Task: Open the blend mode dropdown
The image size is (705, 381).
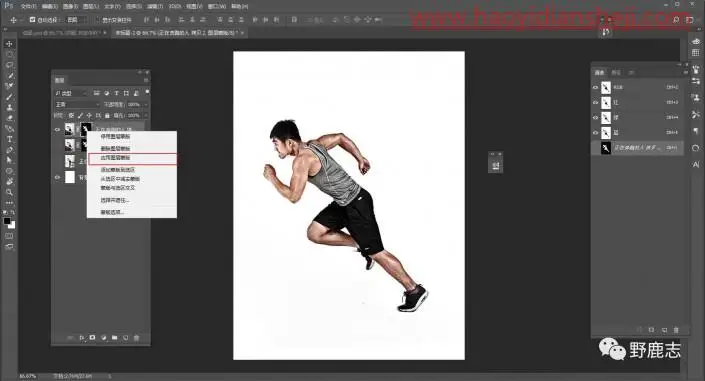Action: (77, 104)
